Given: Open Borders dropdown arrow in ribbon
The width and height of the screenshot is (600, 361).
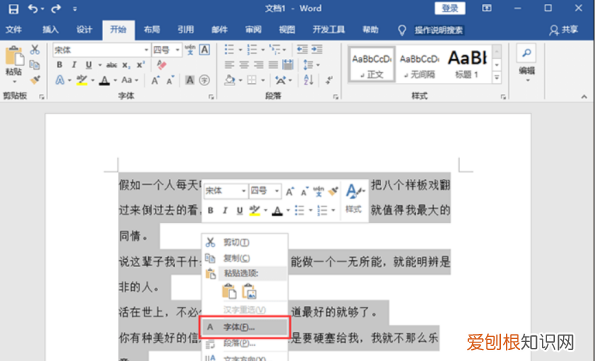Looking at the screenshot, I should click(263, 80).
